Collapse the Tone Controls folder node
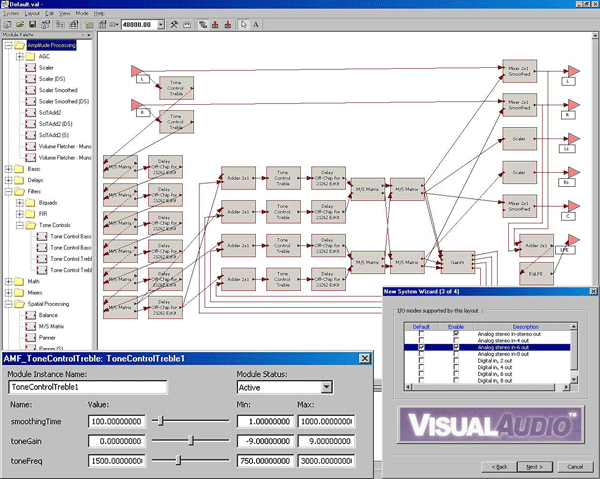Screen dimensions: 600x479 (x=20, y=225)
